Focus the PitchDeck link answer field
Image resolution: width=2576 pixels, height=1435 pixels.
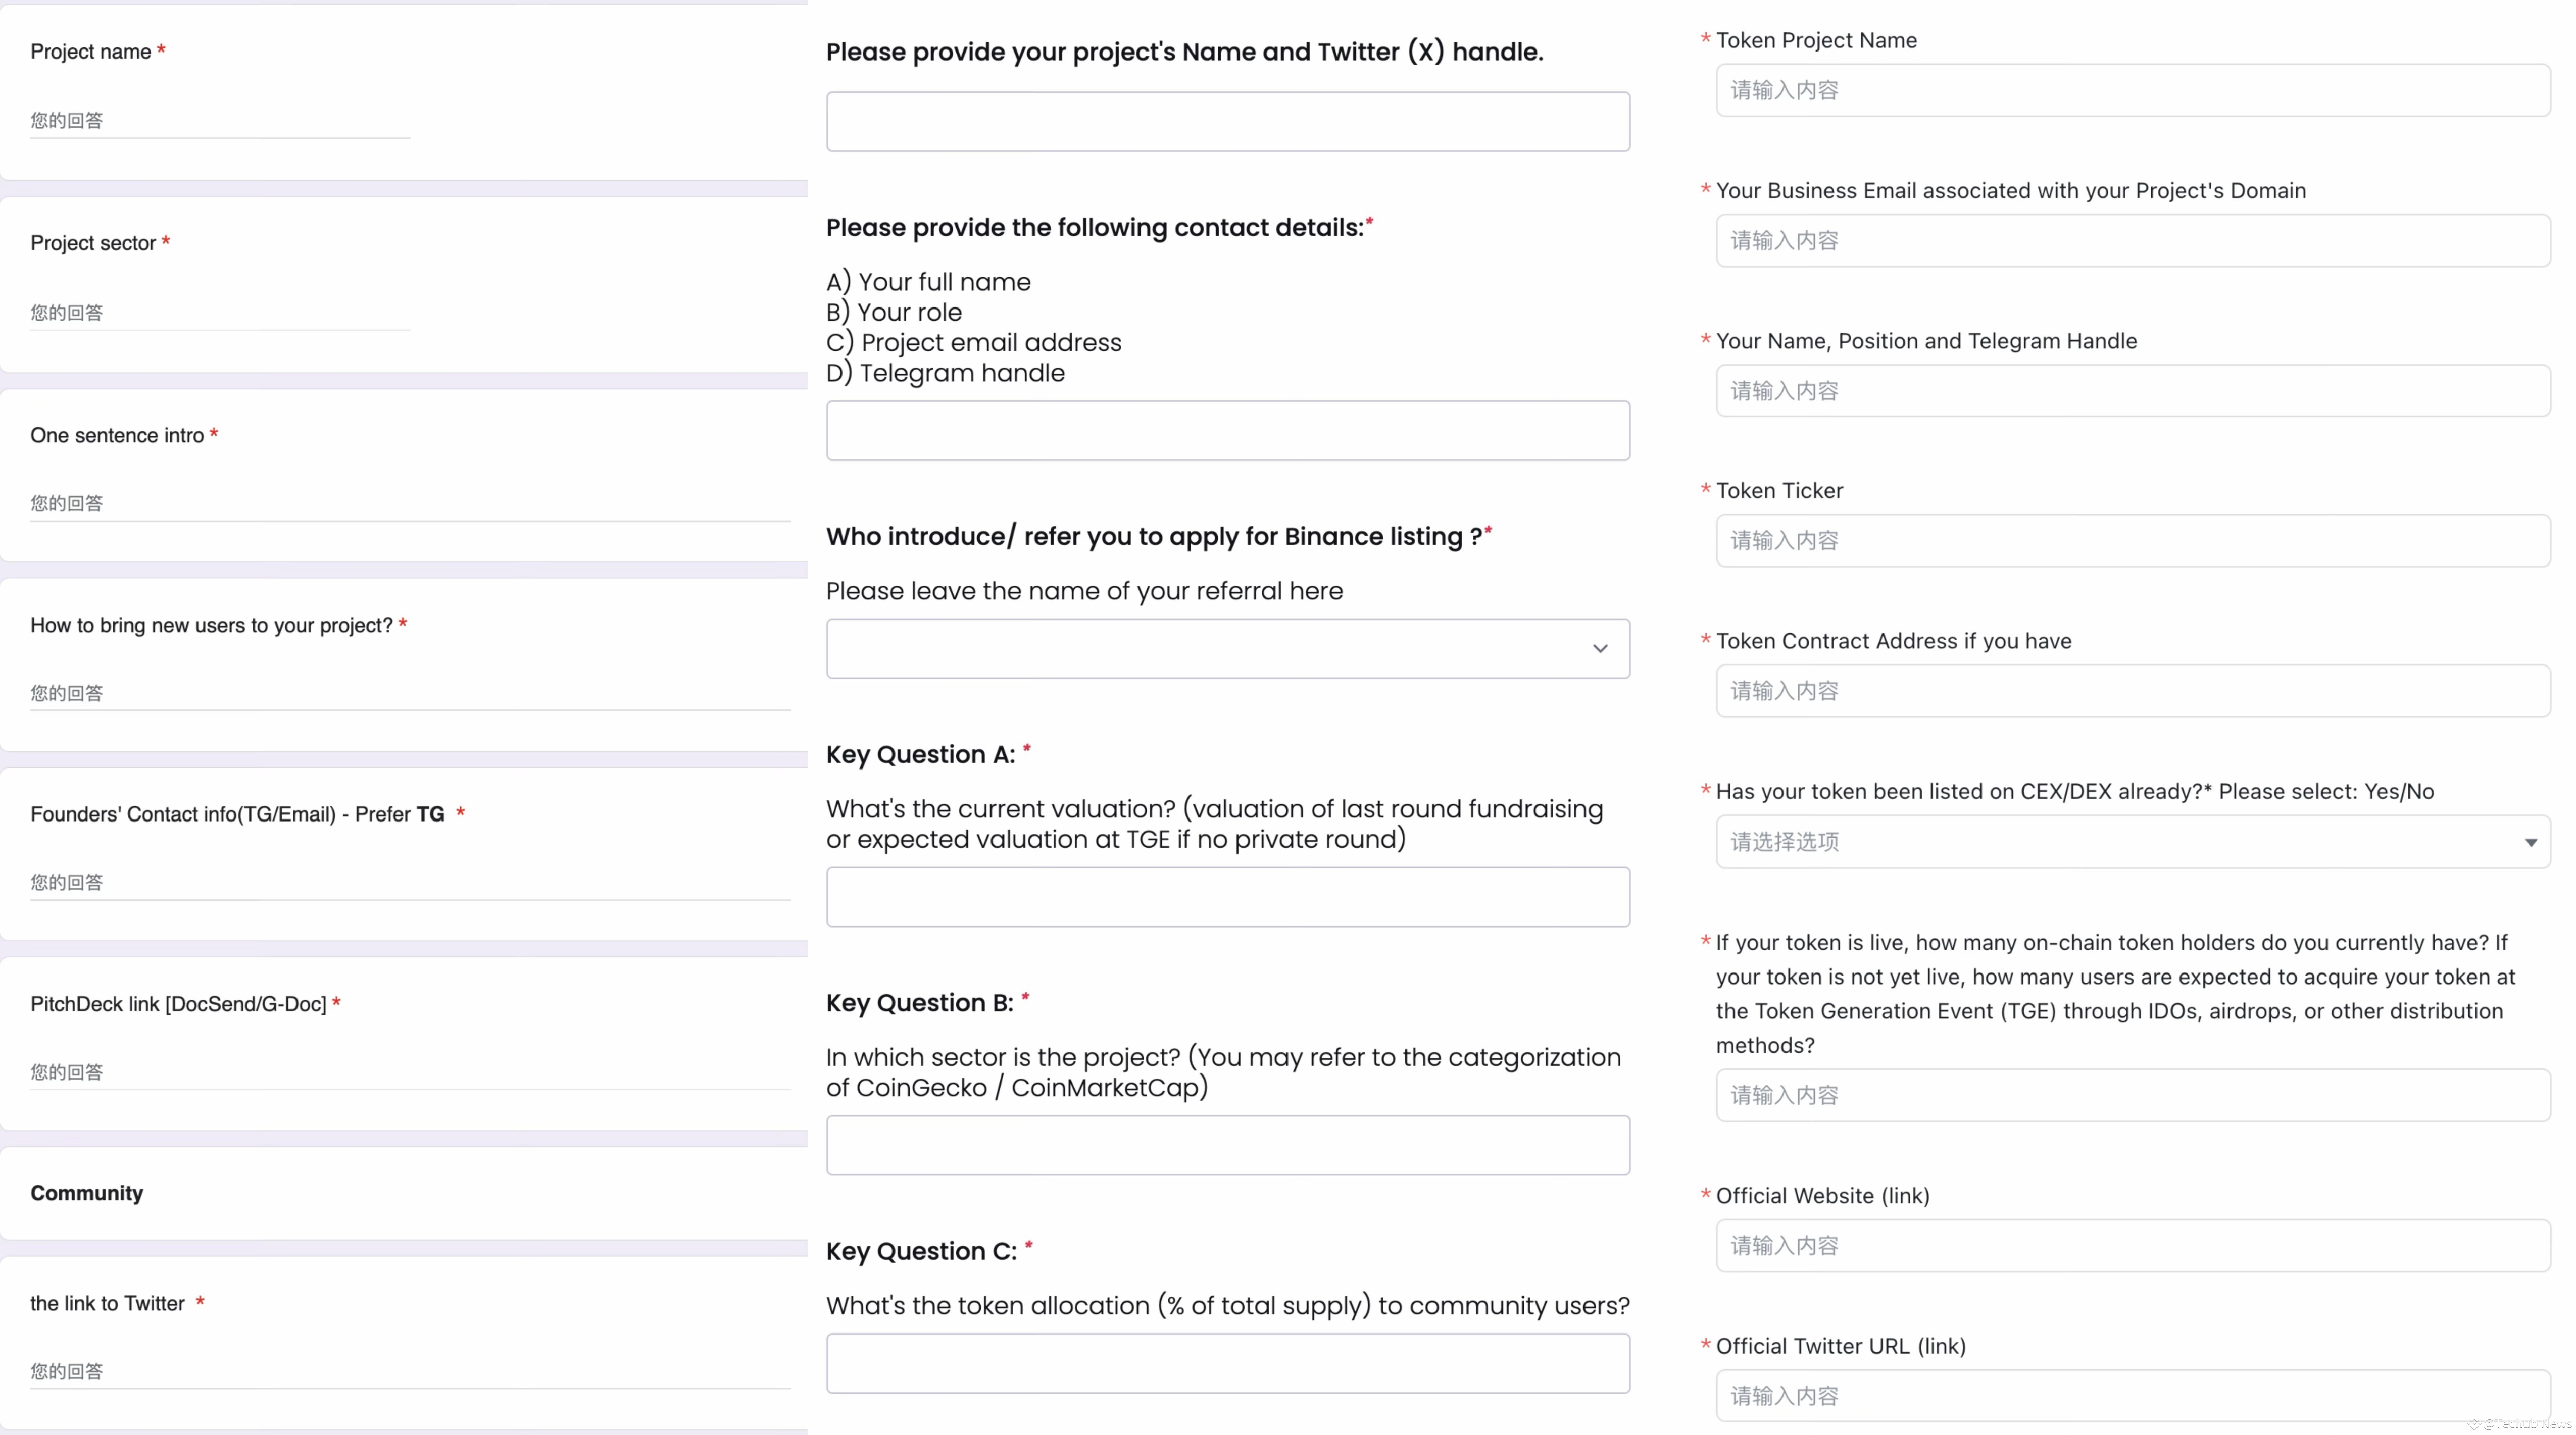point(410,1073)
